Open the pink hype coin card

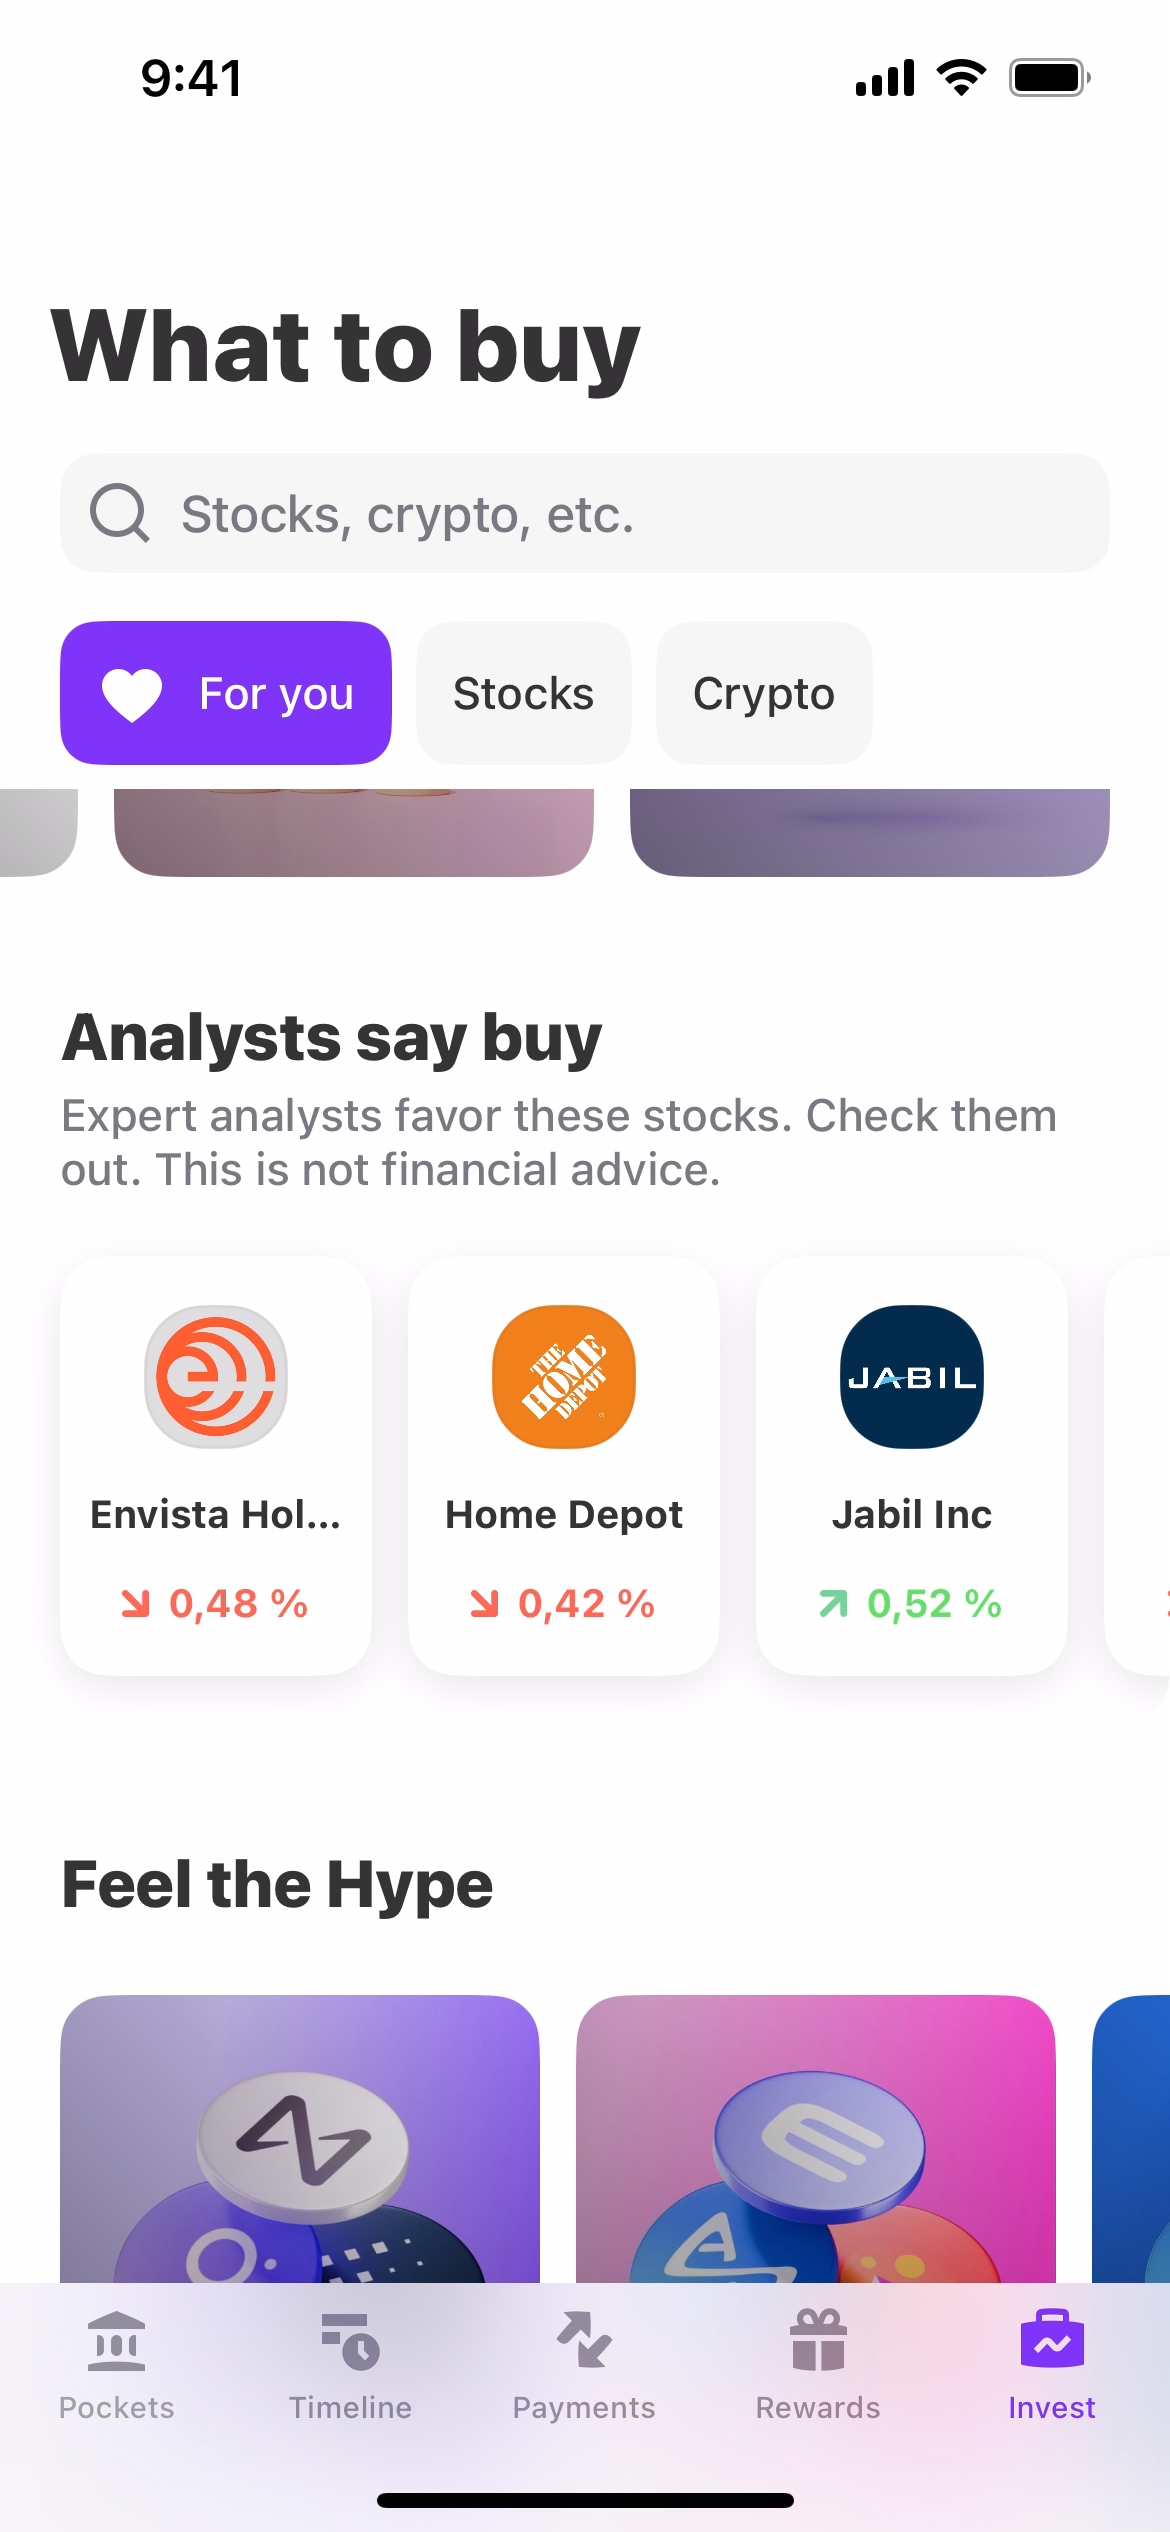coord(816,2138)
